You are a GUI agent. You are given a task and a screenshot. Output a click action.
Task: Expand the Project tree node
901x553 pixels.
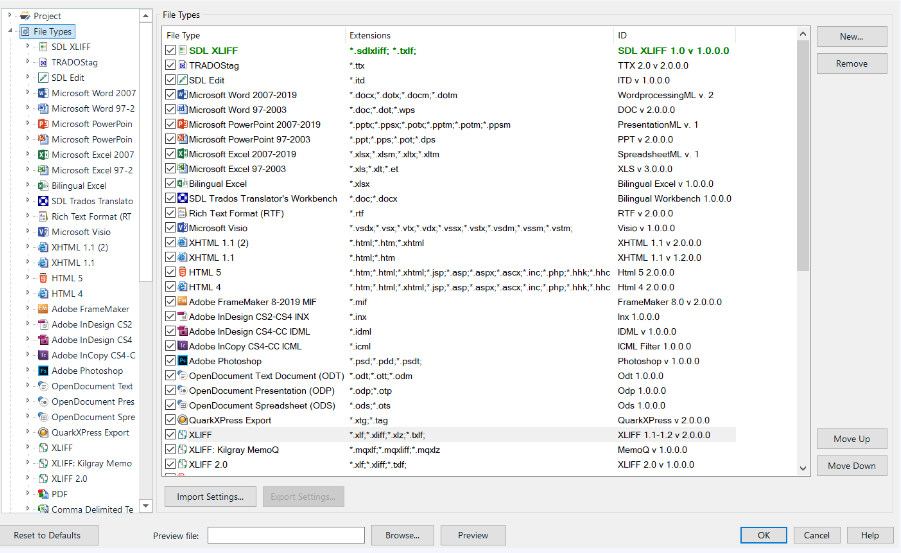click(10, 16)
